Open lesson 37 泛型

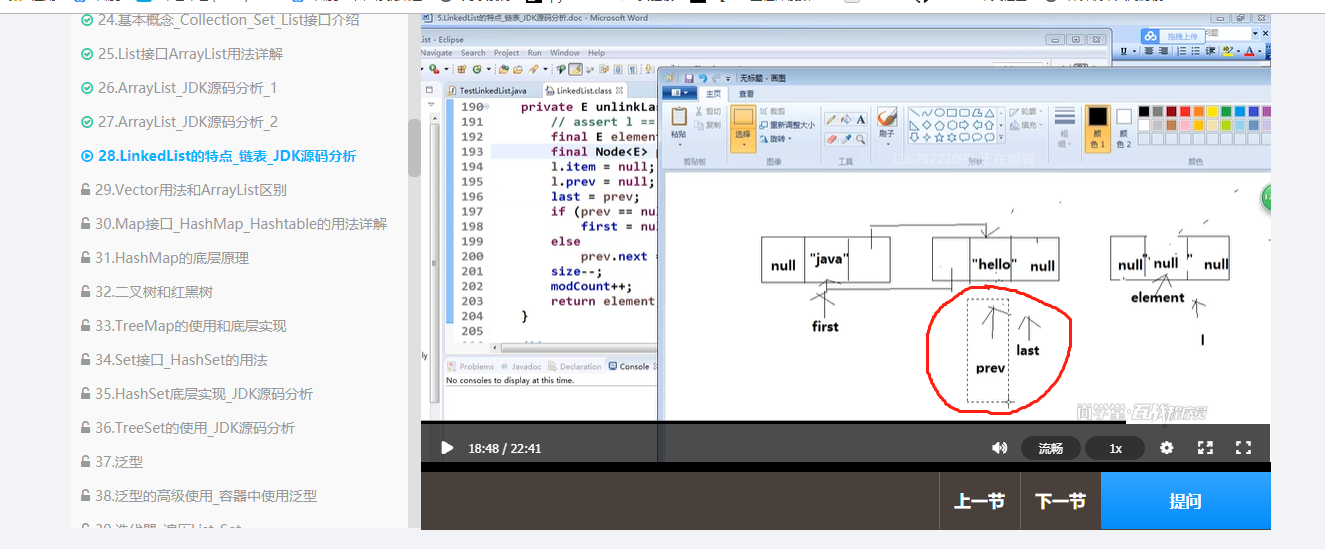pos(112,462)
